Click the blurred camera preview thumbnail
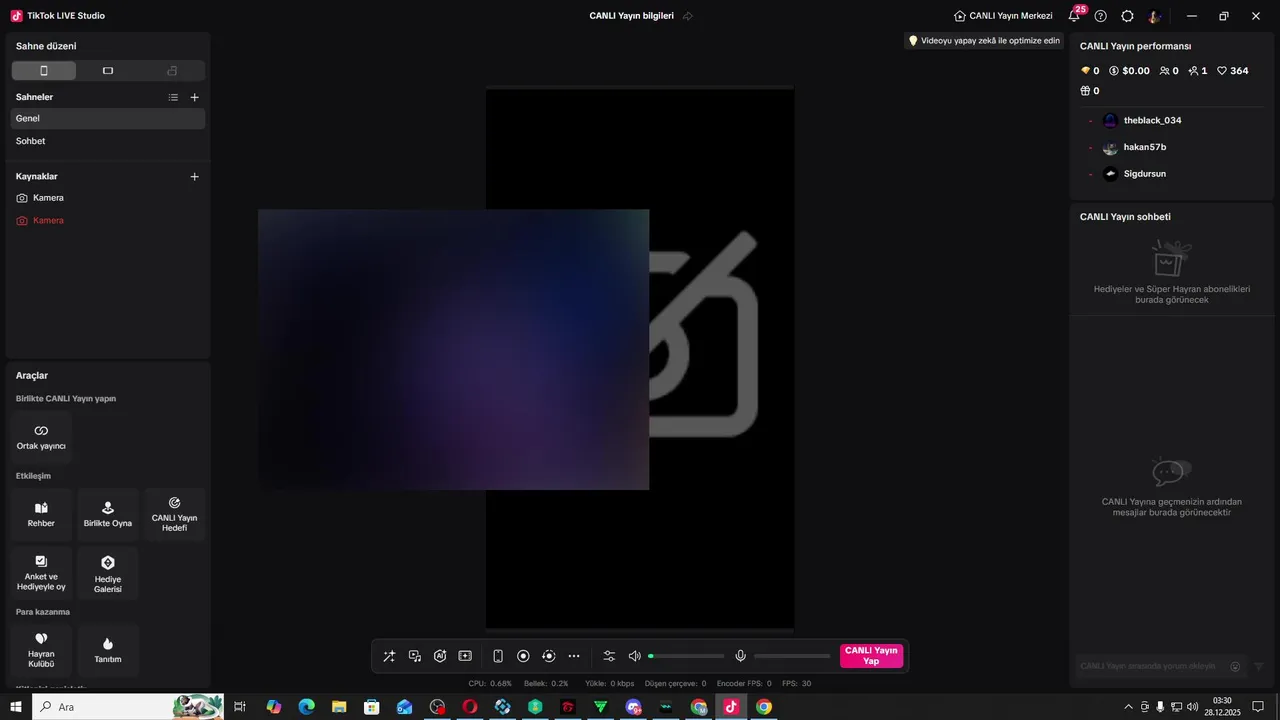The image size is (1280, 720). (454, 350)
